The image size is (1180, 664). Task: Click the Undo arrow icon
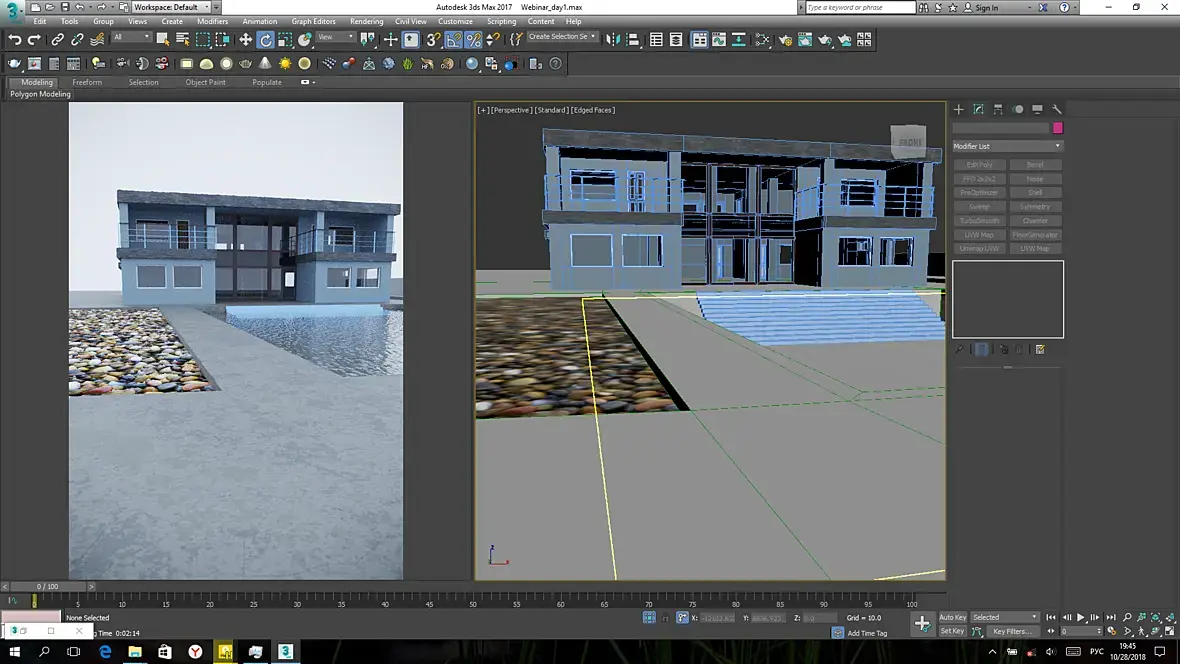[15, 40]
